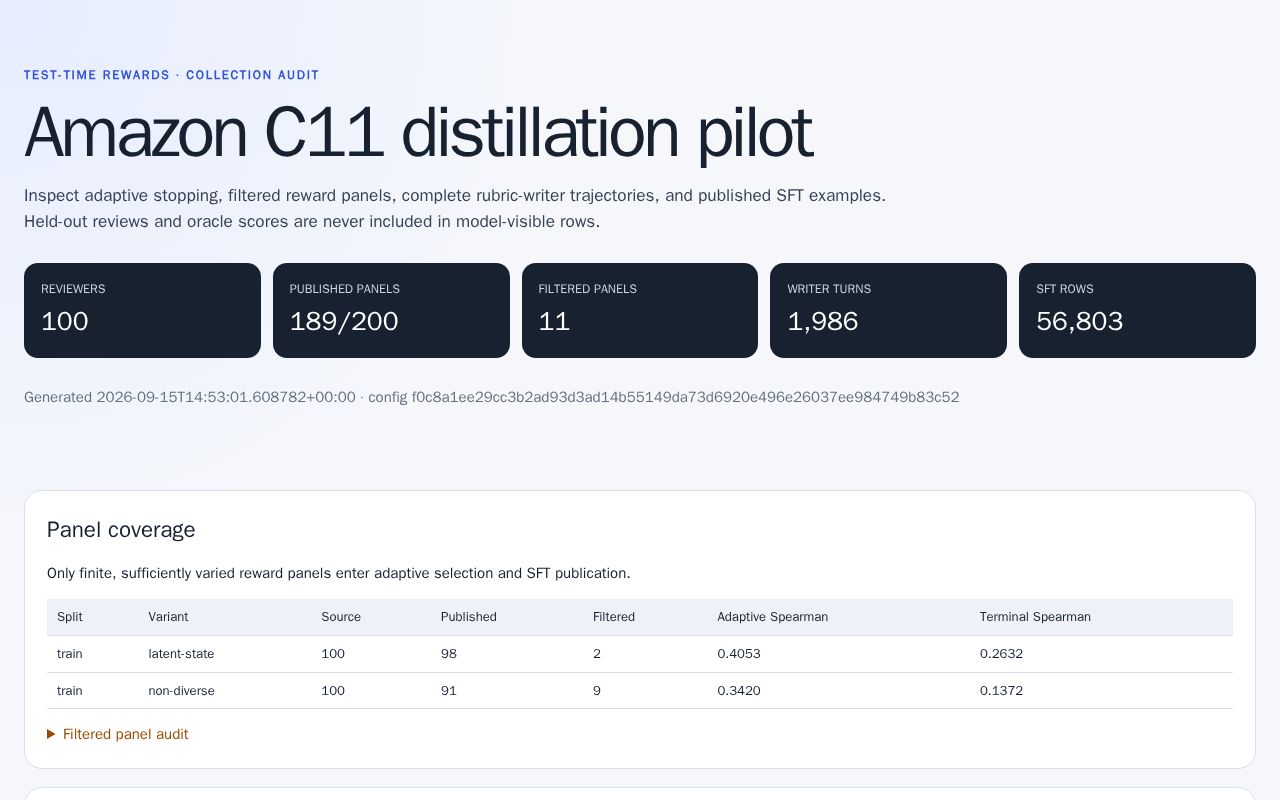Click the Terminal Spearman column header
Viewport: 1280px width, 800px height.
(x=1035, y=617)
